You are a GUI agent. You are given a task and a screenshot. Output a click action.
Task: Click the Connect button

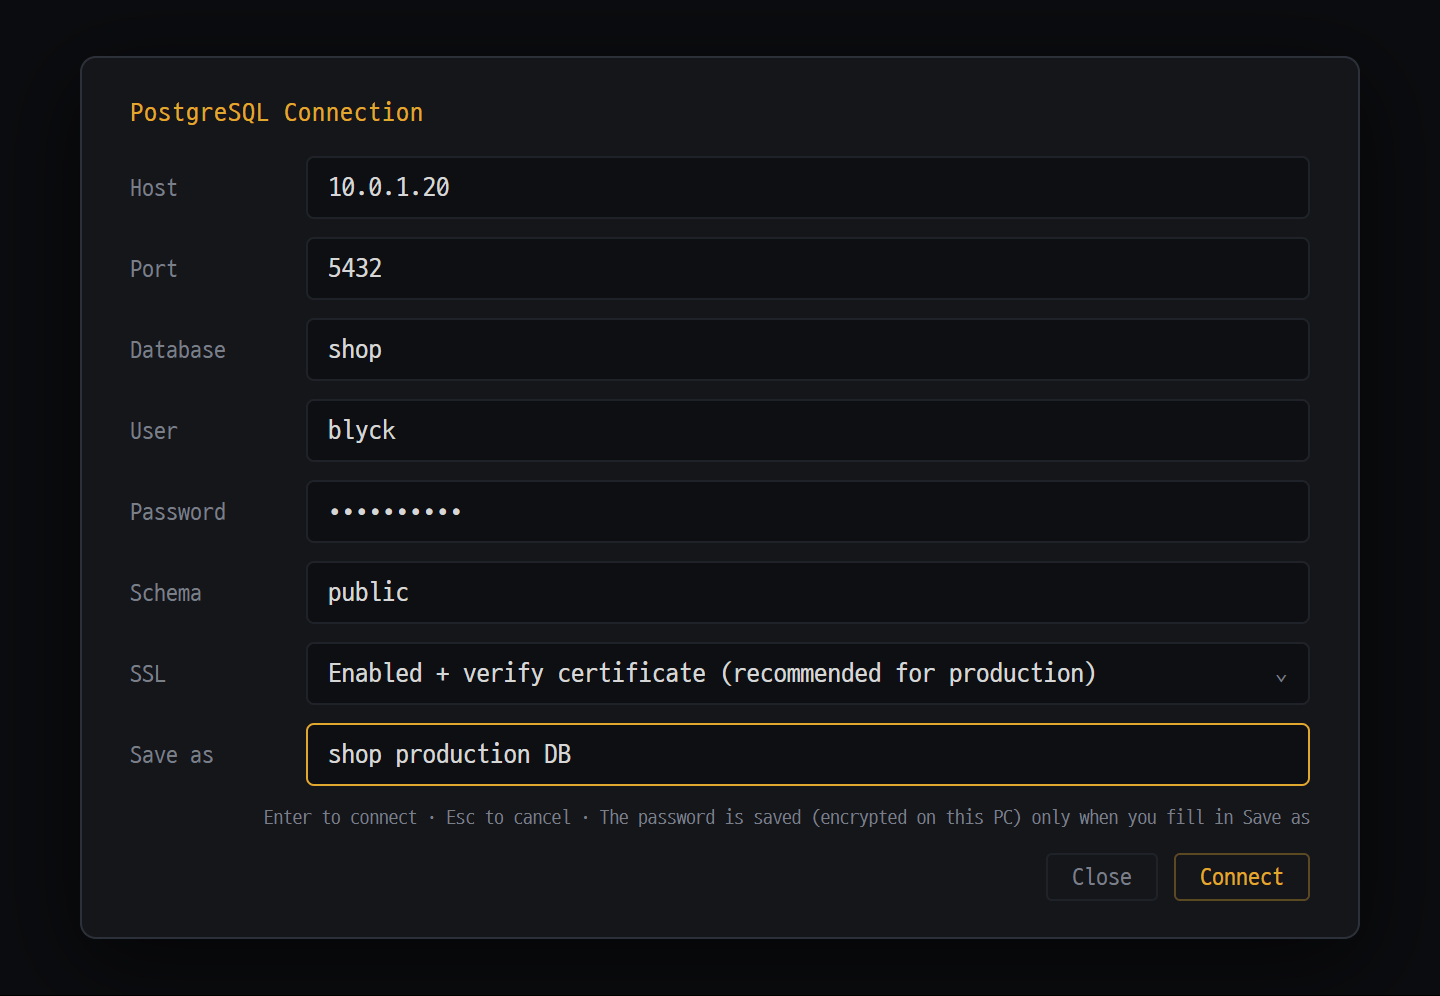(x=1241, y=877)
